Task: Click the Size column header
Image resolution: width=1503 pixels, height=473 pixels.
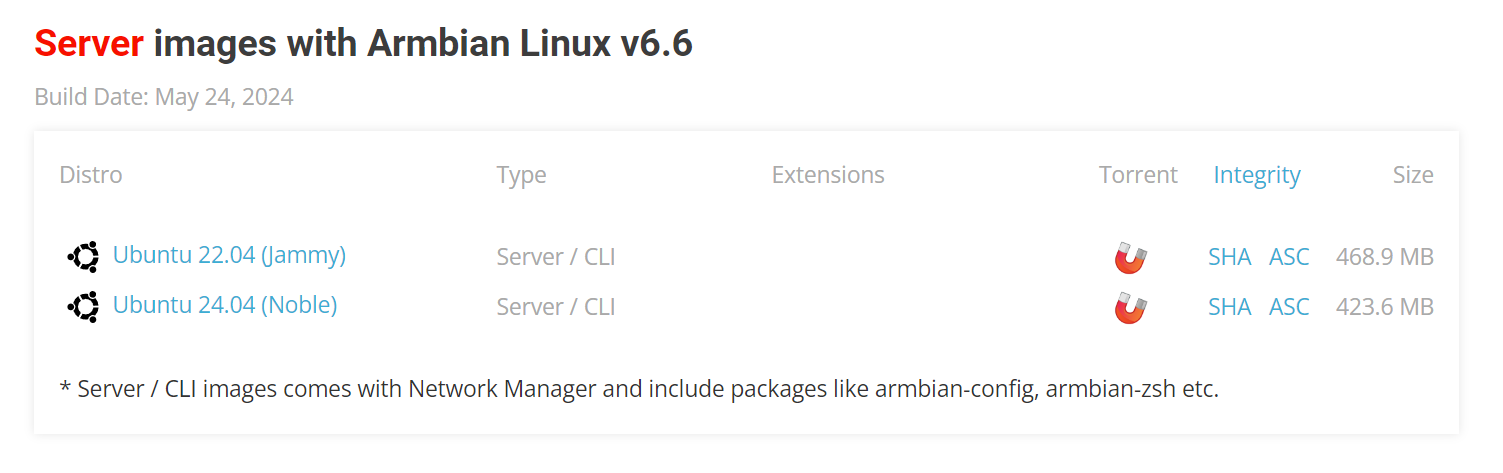Action: (1413, 175)
